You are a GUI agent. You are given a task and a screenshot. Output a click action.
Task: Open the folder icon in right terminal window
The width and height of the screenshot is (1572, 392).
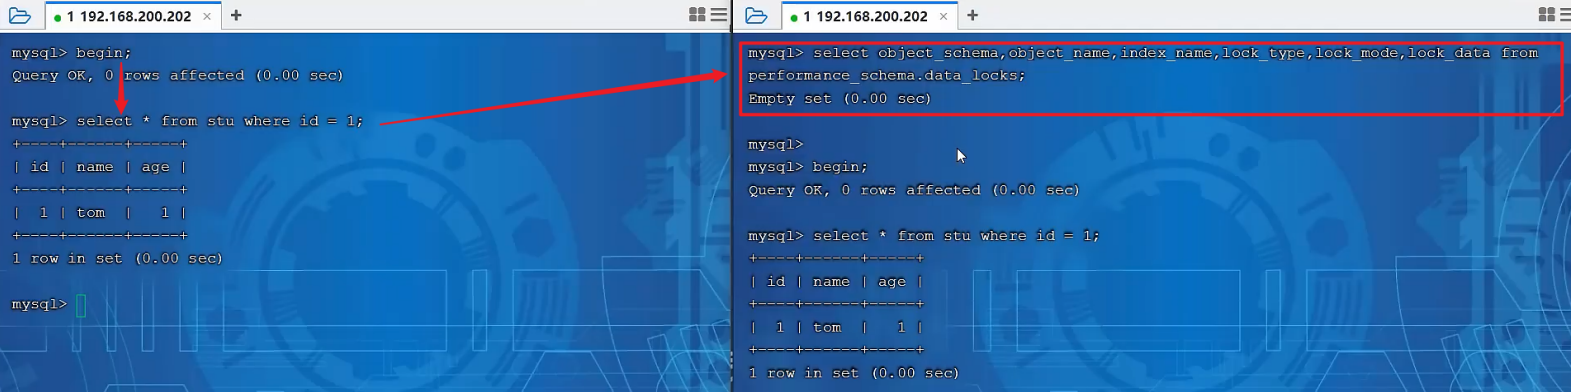tap(757, 15)
